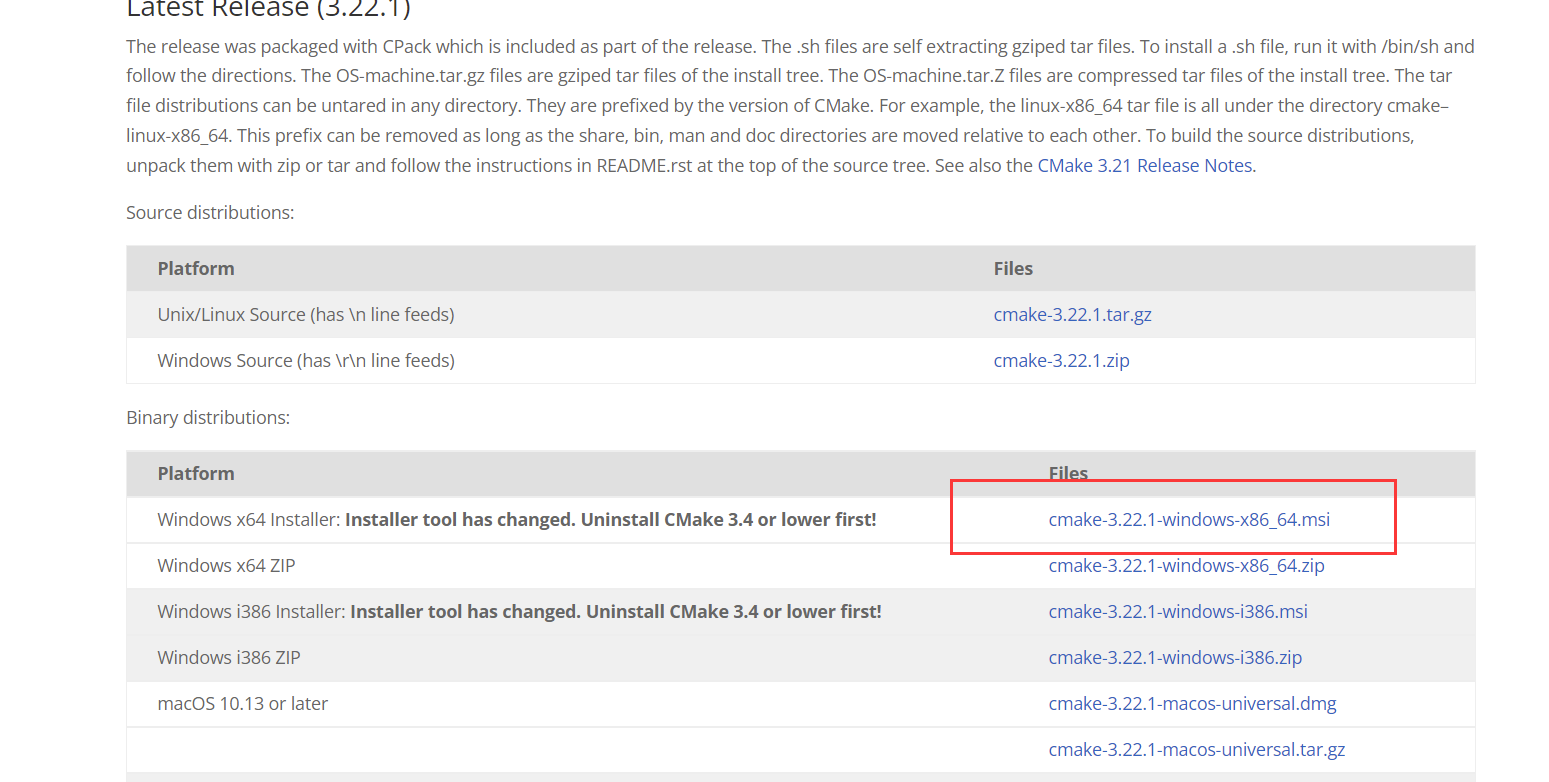Download the macos-universal.tar.gz archive
This screenshot has height=782, width=1549.
point(1196,750)
